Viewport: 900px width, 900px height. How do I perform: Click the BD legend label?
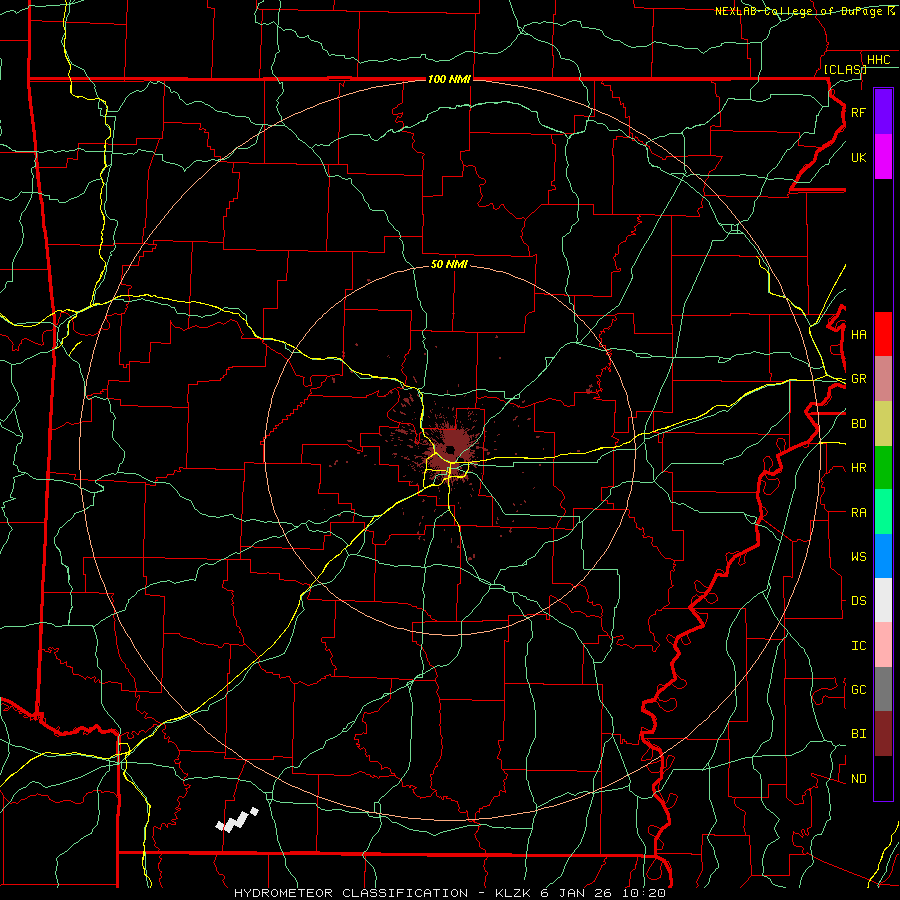pos(858,424)
